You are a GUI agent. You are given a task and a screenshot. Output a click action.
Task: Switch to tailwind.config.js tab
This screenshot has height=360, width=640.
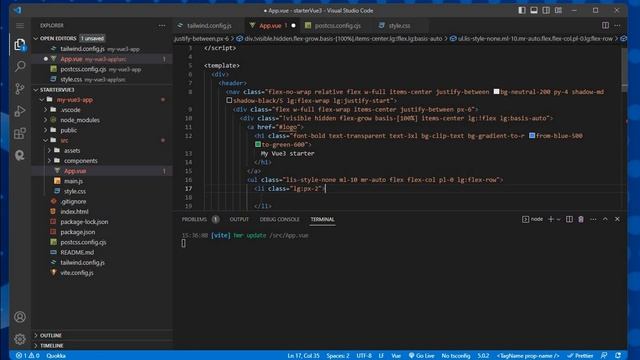(209, 25)
